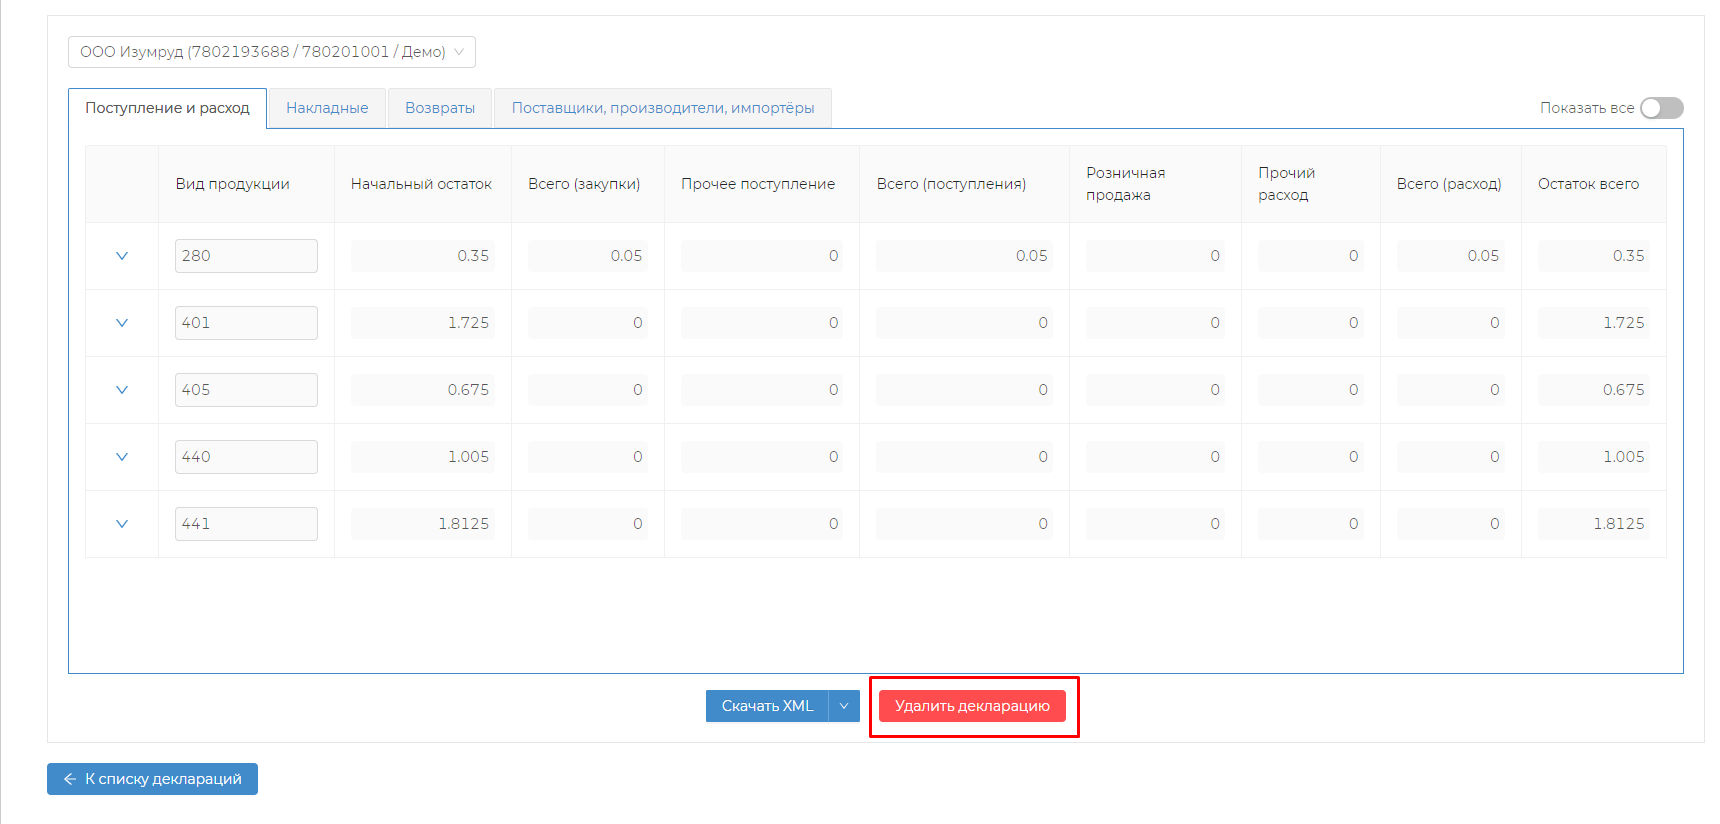
Task: Switch to the Накладные tab
Action: 327,108
